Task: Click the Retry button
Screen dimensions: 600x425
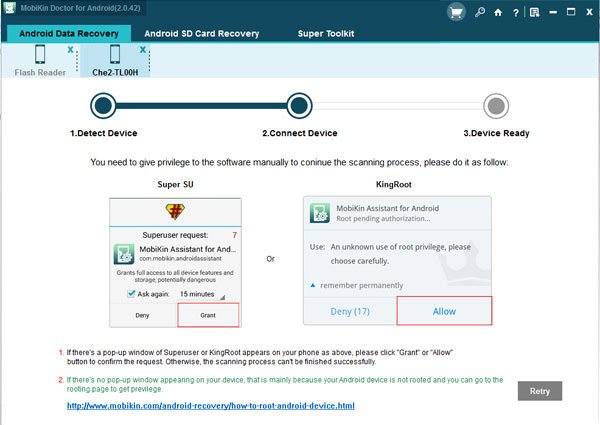Action: click(x=540, y=391)
